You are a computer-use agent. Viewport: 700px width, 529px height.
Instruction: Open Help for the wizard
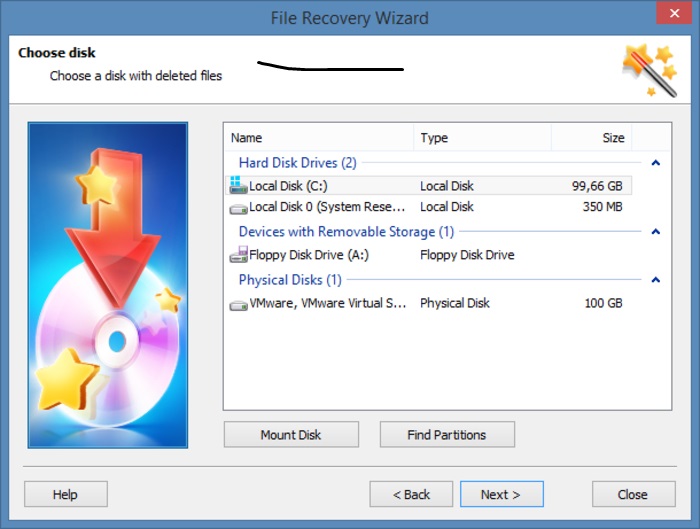tap(66, 494)
